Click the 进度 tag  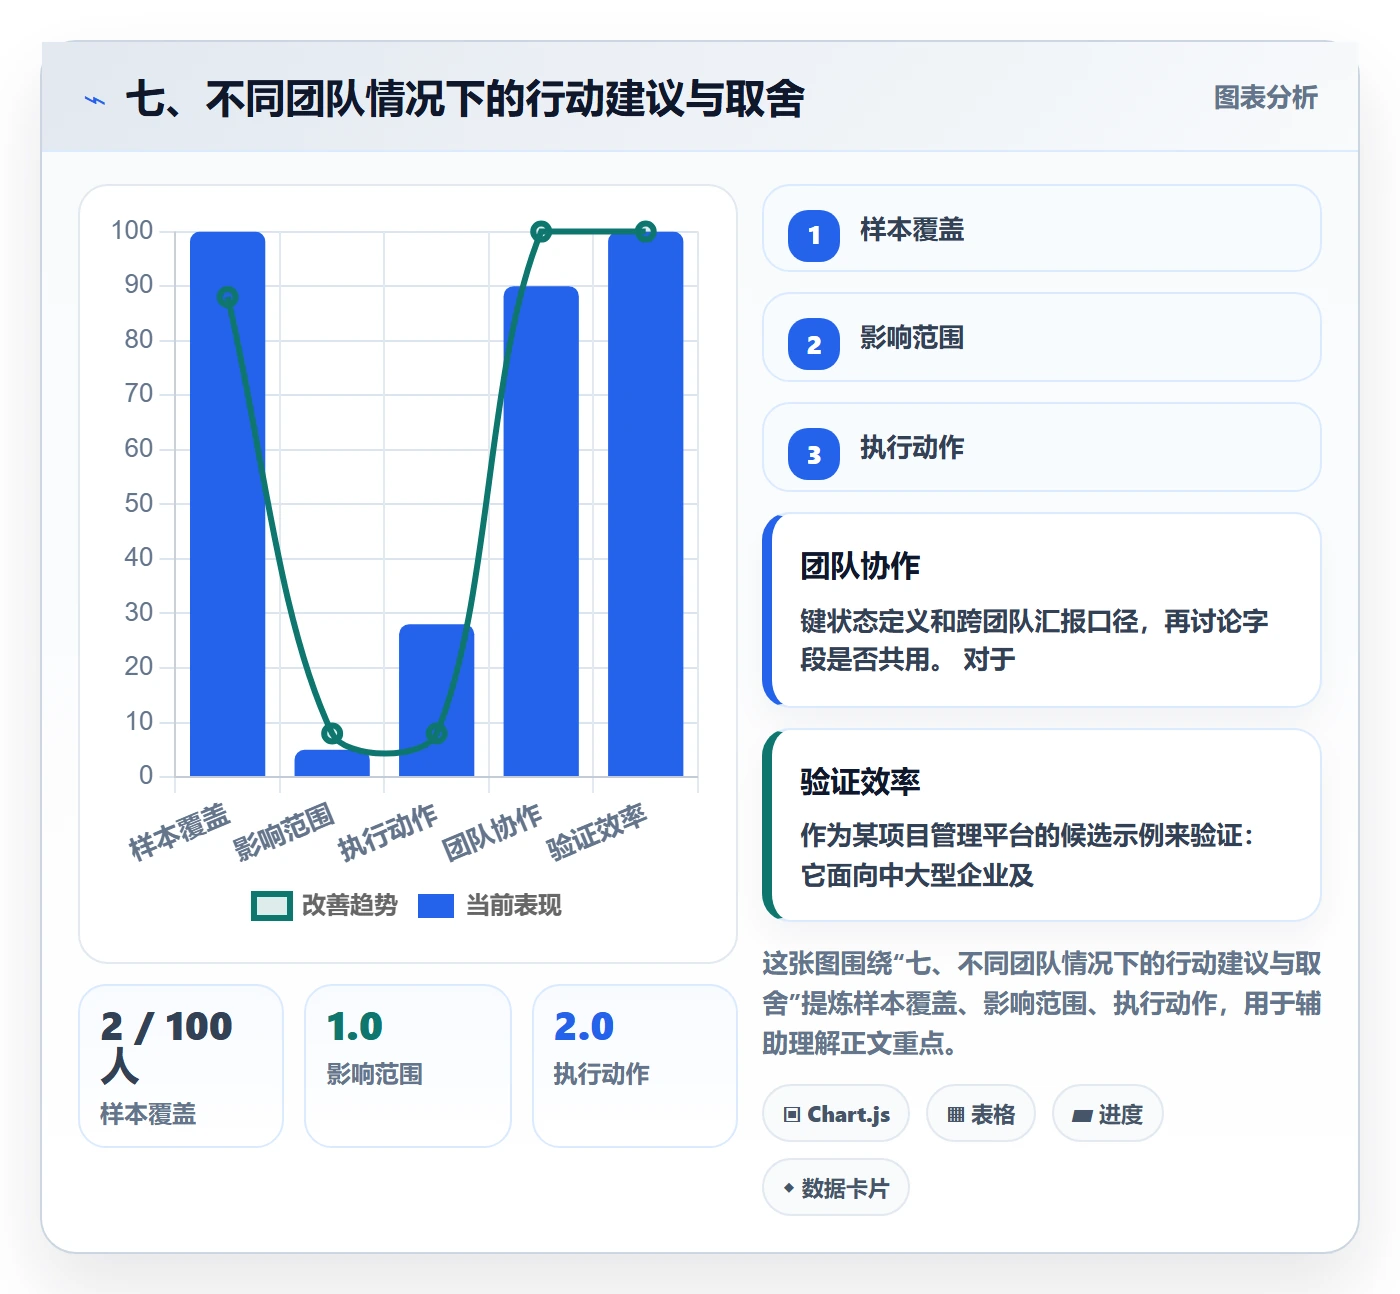(x=1108, y=1114)
